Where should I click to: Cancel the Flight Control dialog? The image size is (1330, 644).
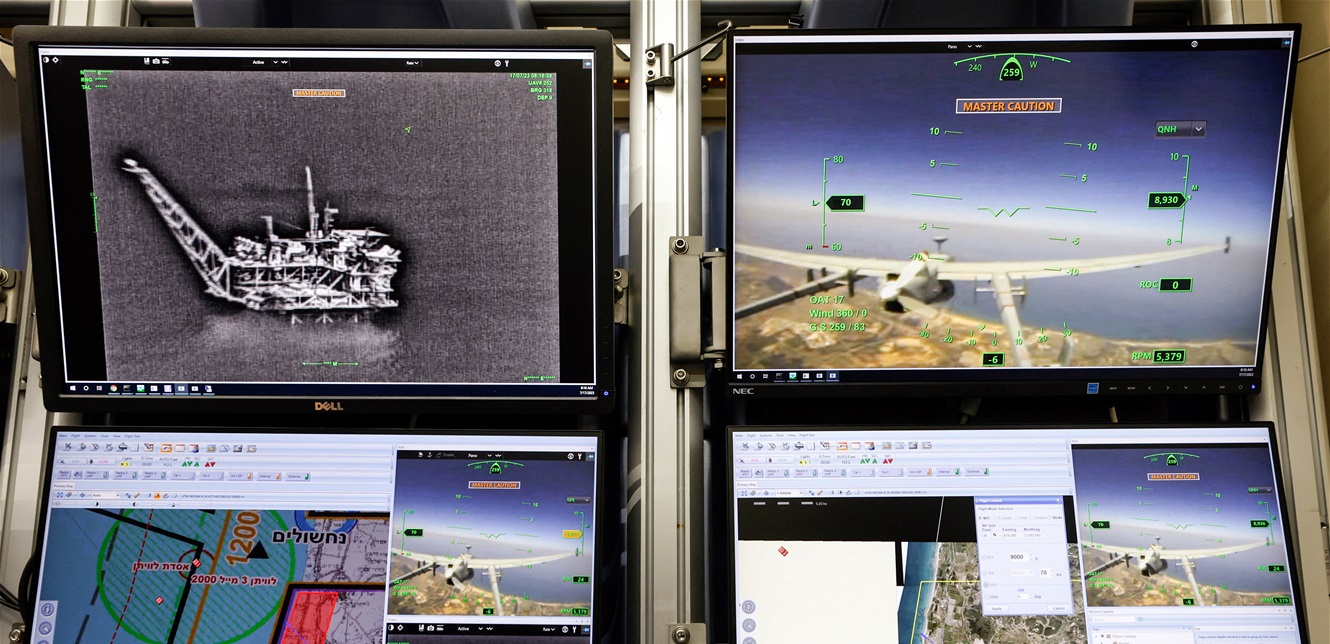(1059, 608)
